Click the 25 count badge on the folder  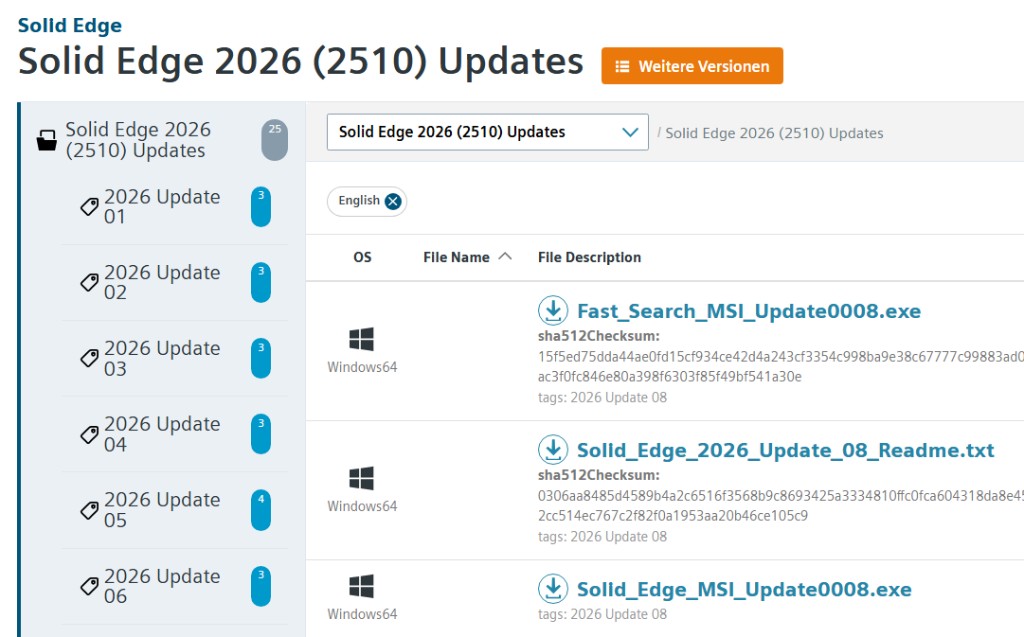(x=274, y=140)
